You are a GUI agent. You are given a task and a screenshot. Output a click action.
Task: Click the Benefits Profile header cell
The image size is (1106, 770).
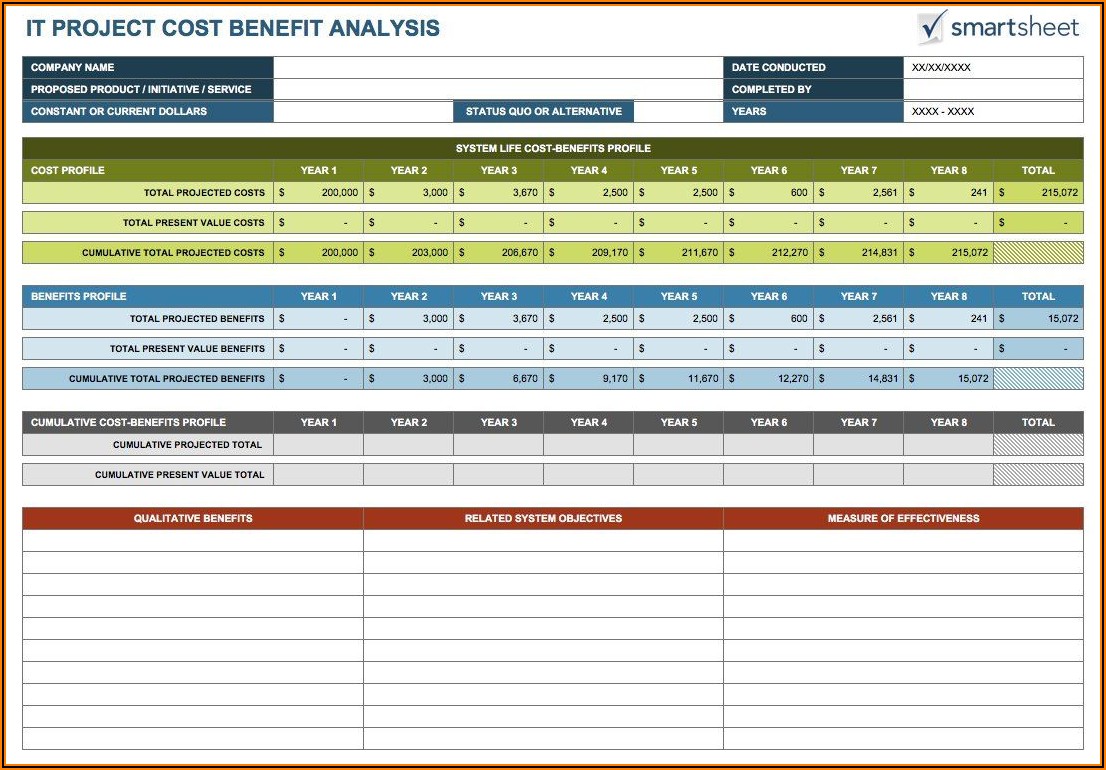coord(147,296)
